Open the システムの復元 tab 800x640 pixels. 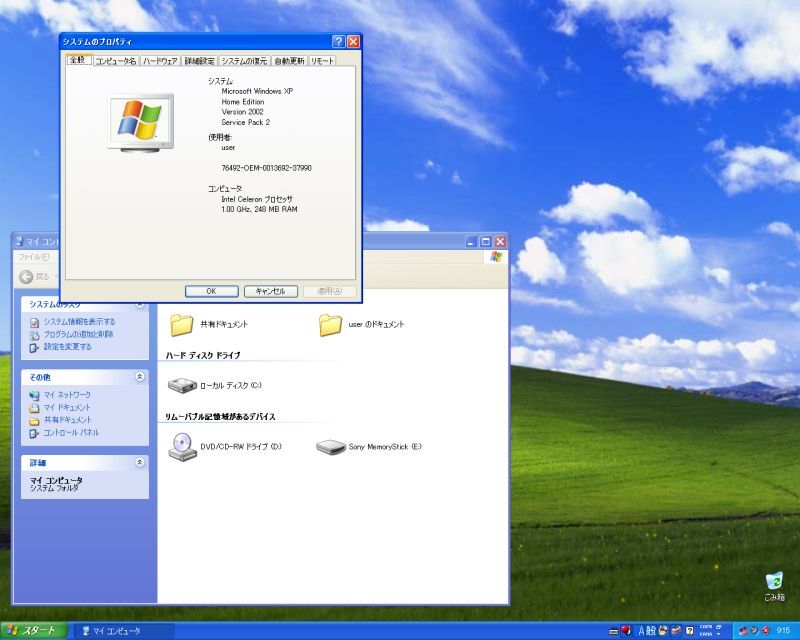[244, 61]
